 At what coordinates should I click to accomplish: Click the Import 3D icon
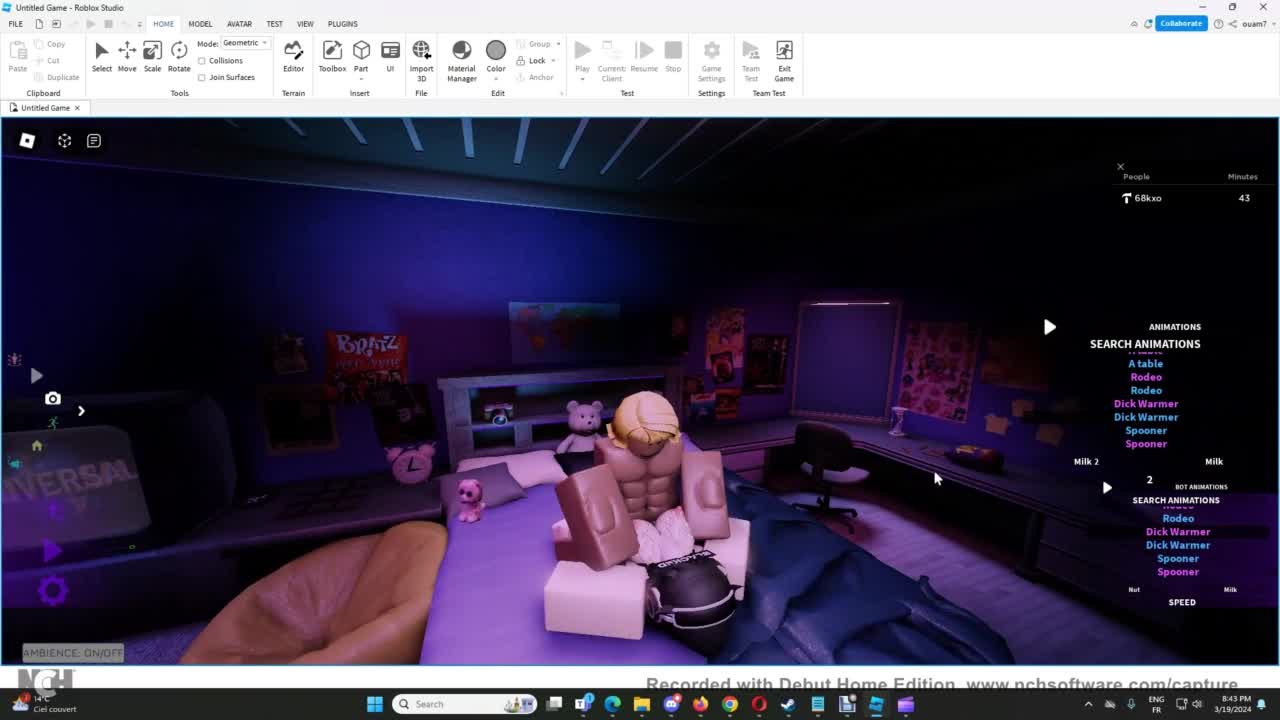pos(421,57)
